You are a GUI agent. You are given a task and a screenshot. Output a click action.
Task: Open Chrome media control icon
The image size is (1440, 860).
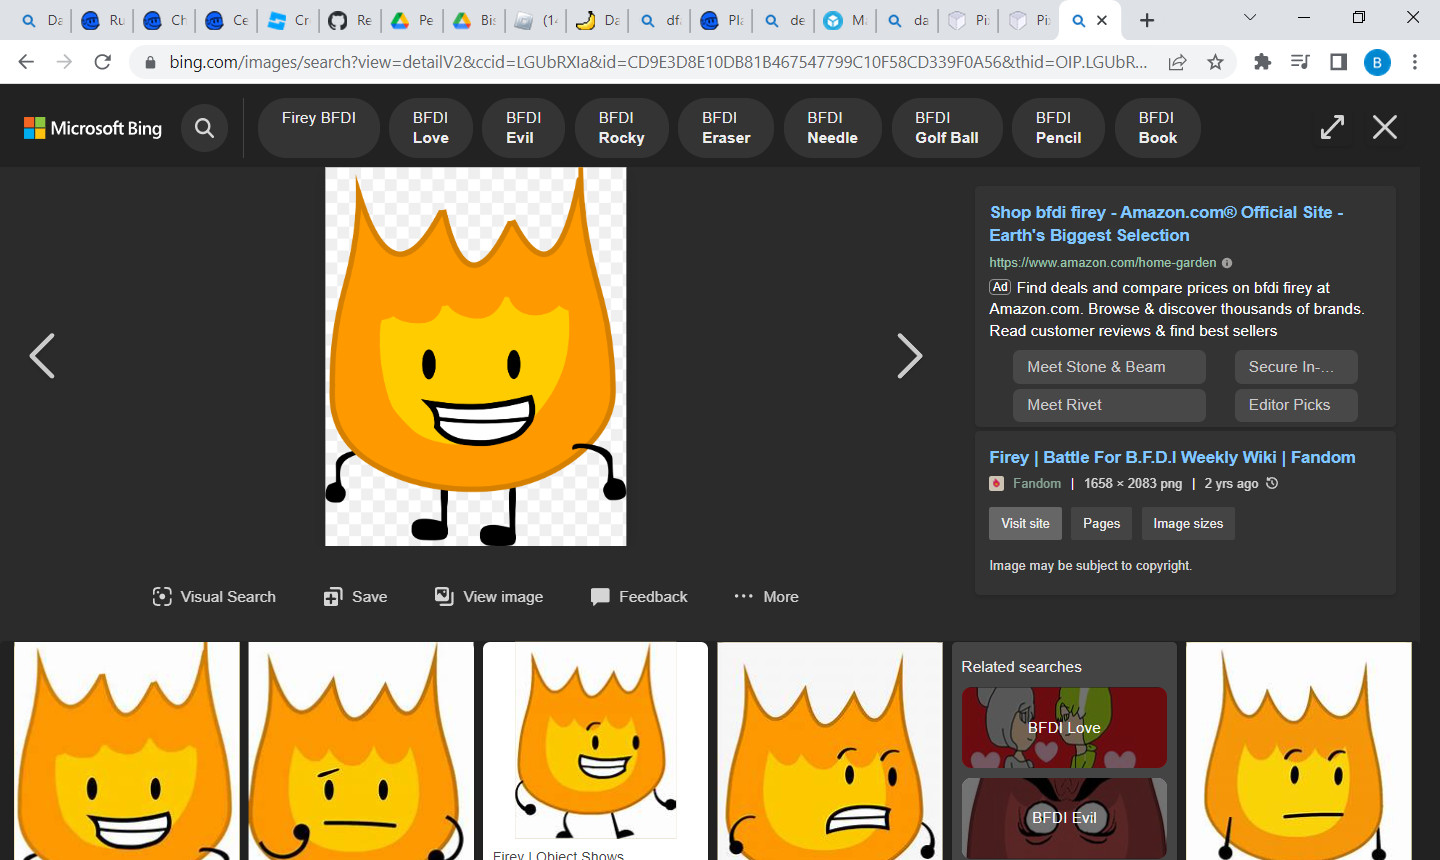click(x=1300, y=62)
